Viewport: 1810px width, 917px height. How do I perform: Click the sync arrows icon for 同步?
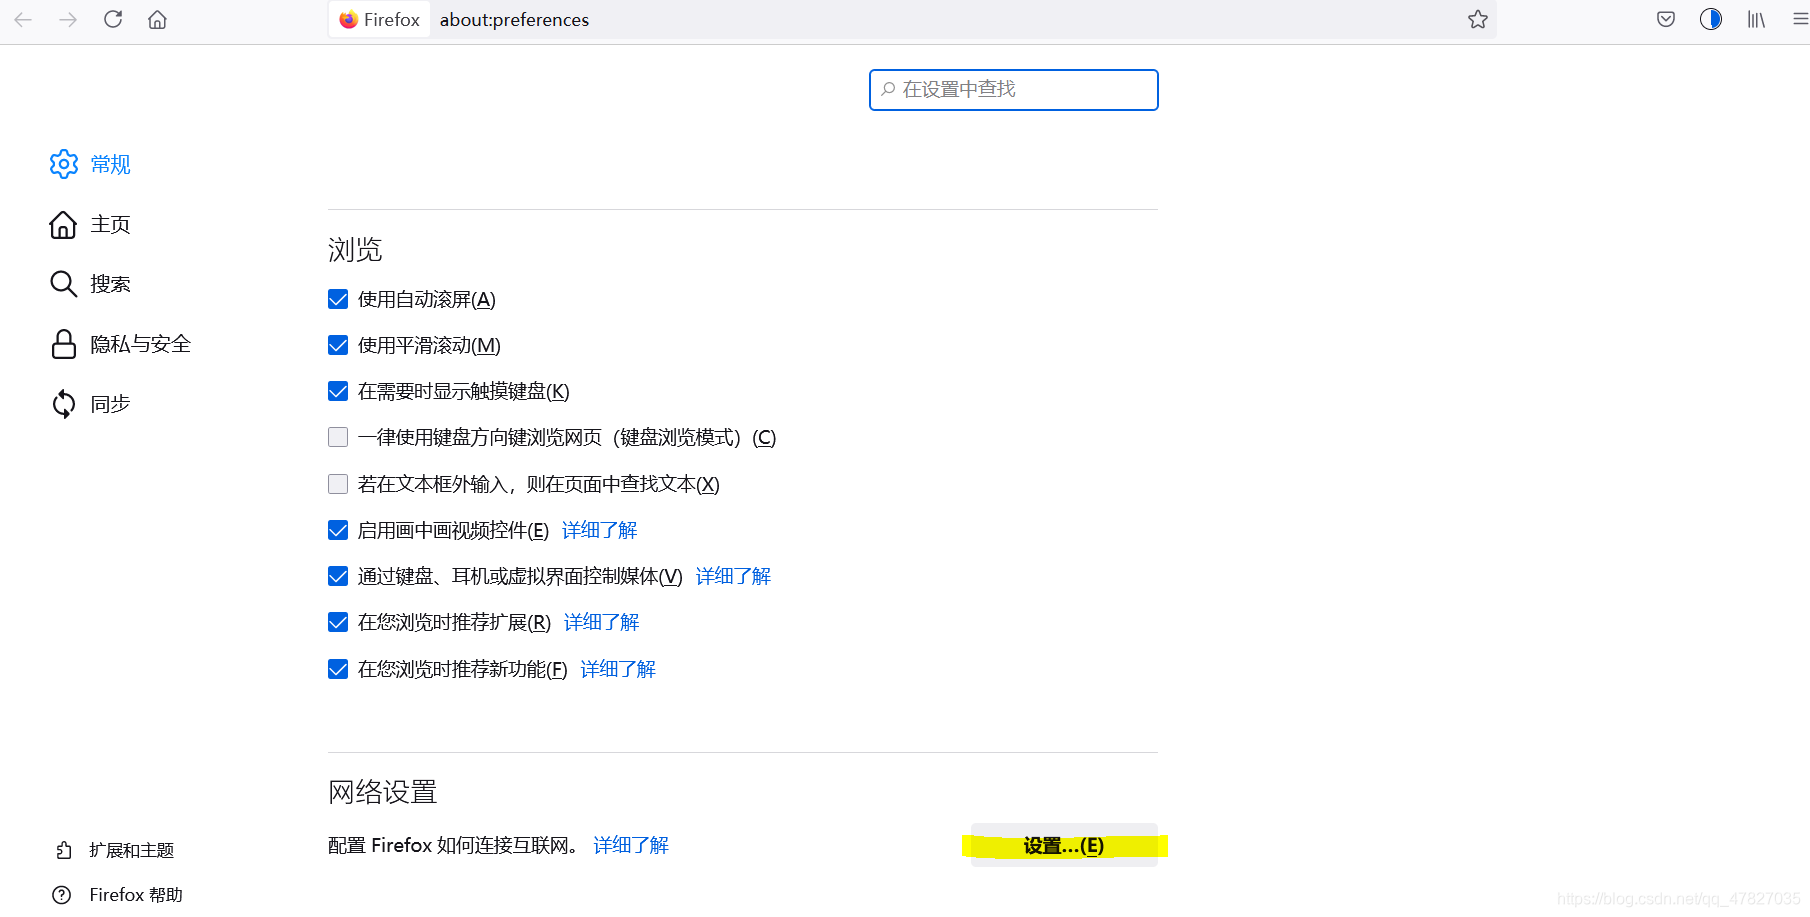click(64, 404)
